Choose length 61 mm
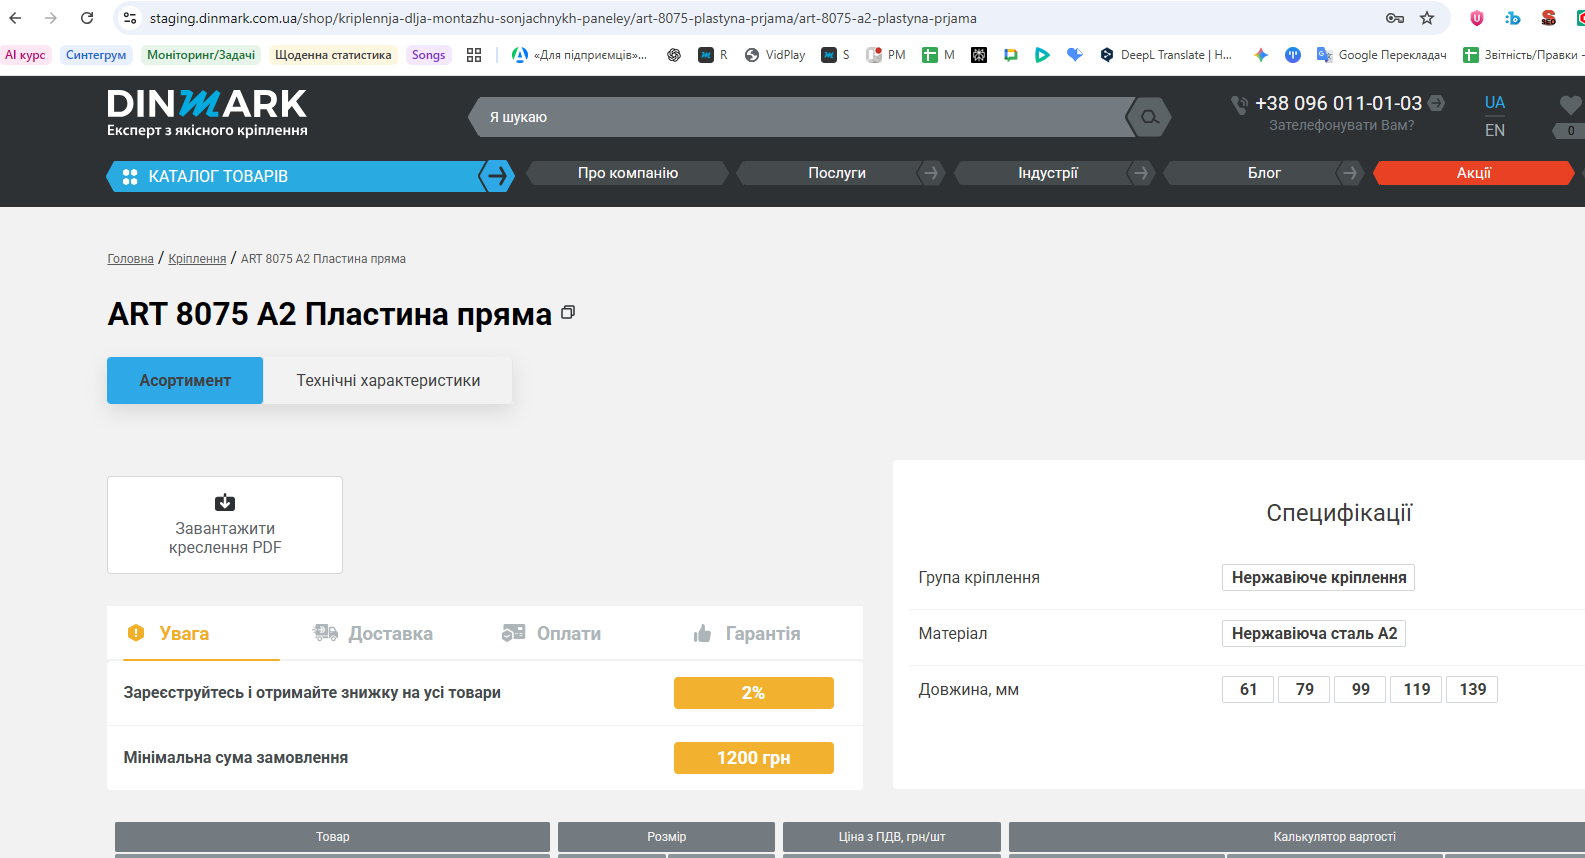Image resolution: width=1585 pixels, height=858 pixels. [x=1248, y=689]
